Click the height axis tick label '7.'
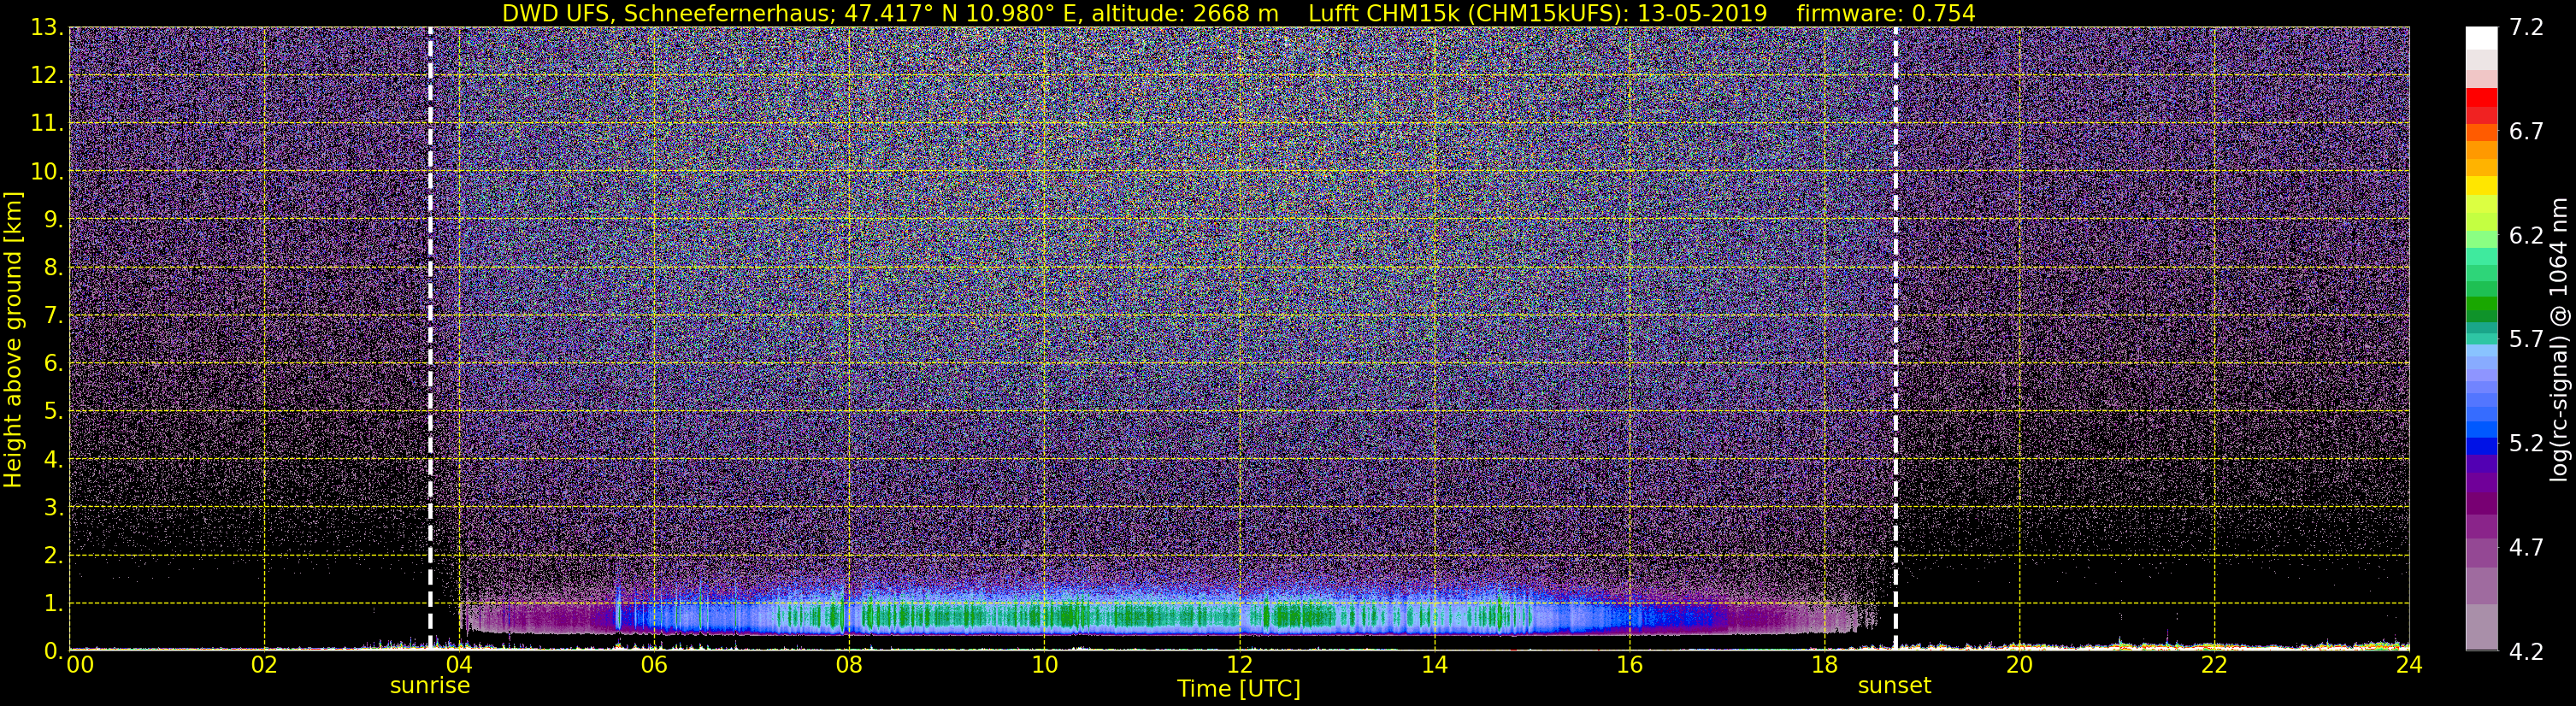Image resolution: width=2576 pixels, height=706 pixels. 52,316
